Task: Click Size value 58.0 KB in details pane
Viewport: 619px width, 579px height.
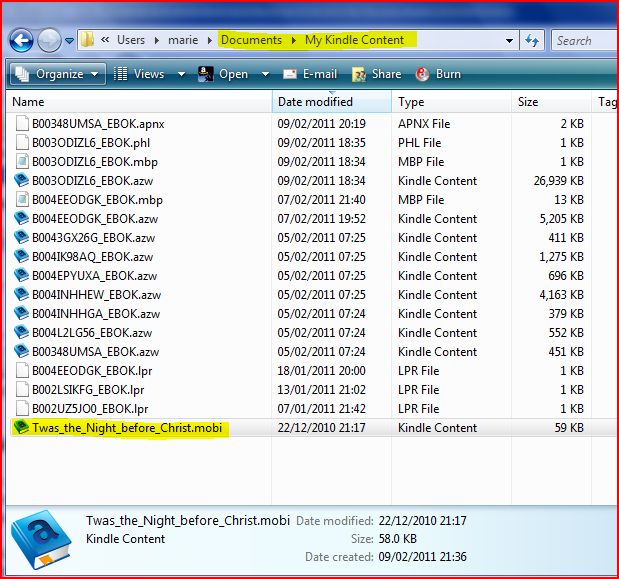Action: pyautogui.click(x=398, y=539)
